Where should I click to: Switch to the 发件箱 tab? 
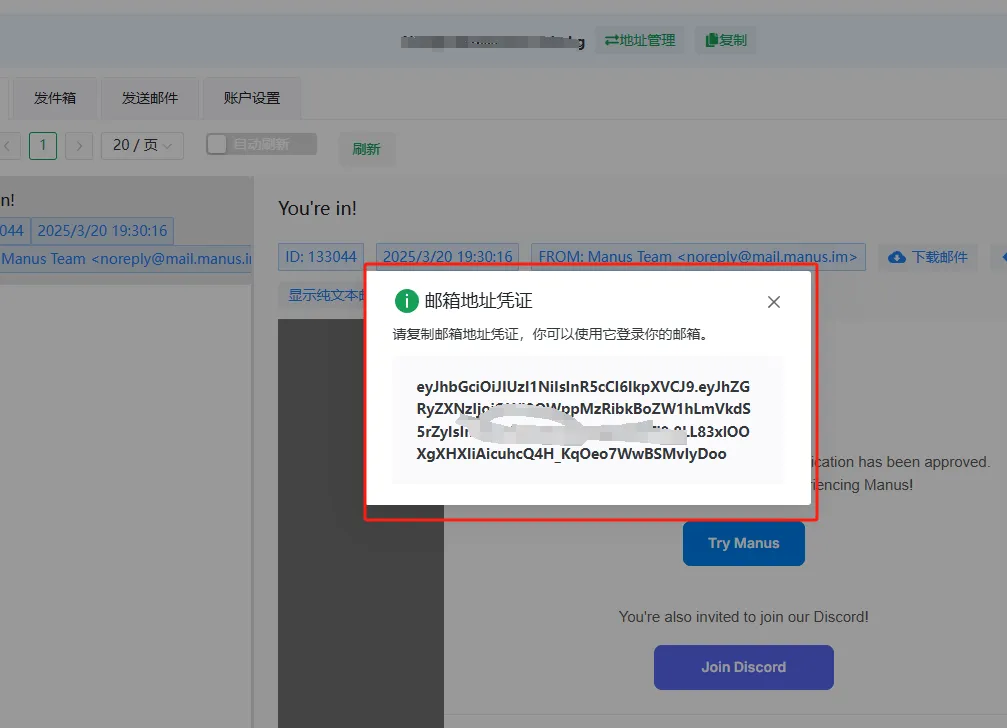pos(55,98)
